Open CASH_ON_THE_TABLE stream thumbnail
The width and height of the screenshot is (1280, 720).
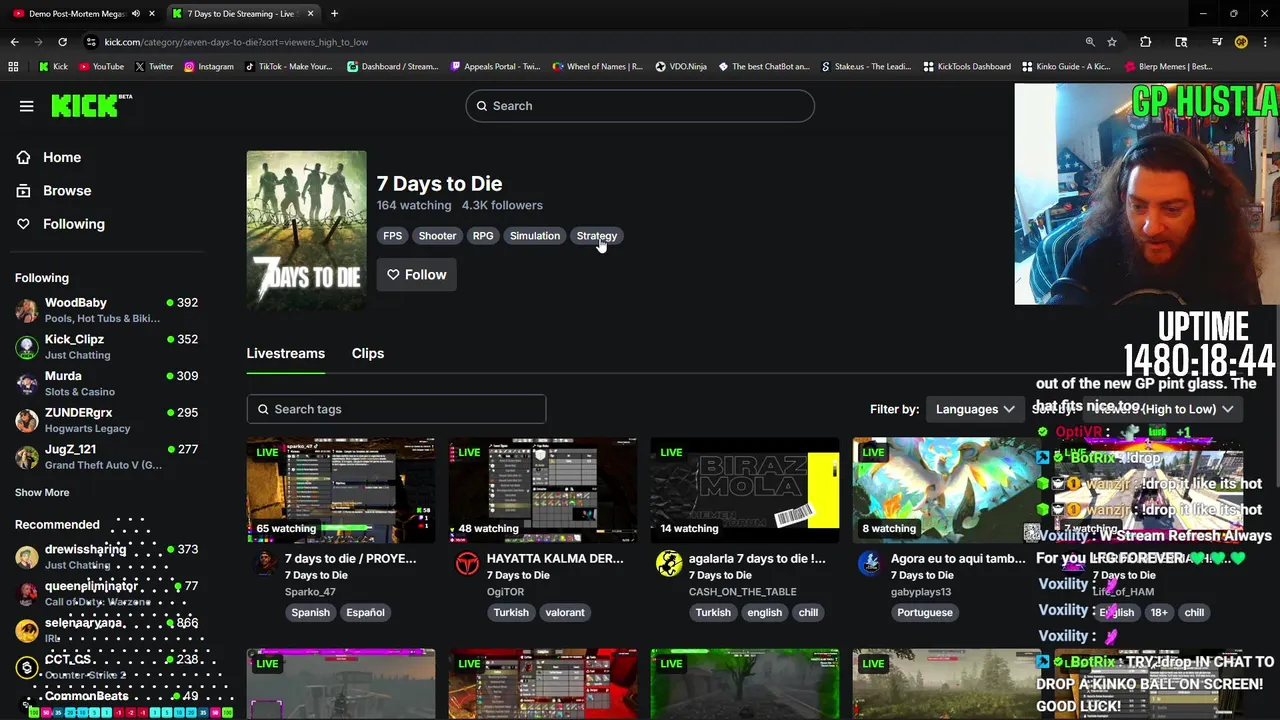745,490
